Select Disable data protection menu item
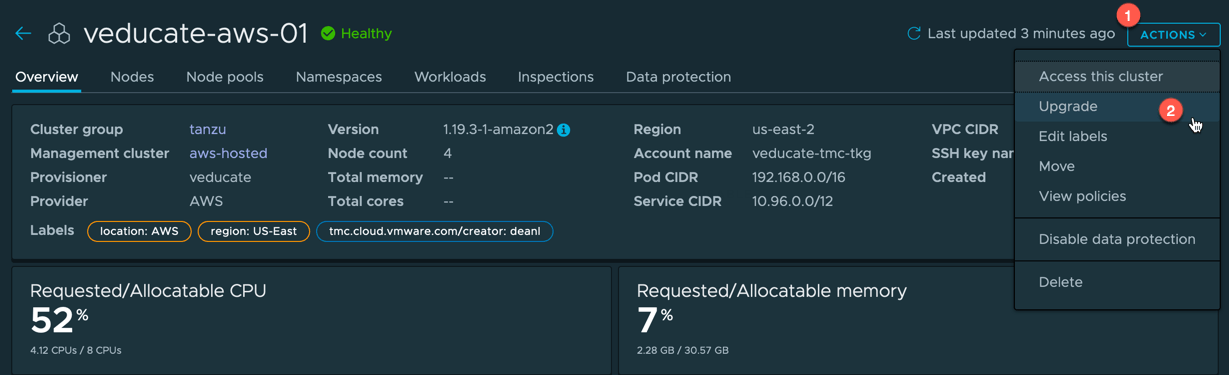The image size is (1229, 375). (x=1117, y=239)
